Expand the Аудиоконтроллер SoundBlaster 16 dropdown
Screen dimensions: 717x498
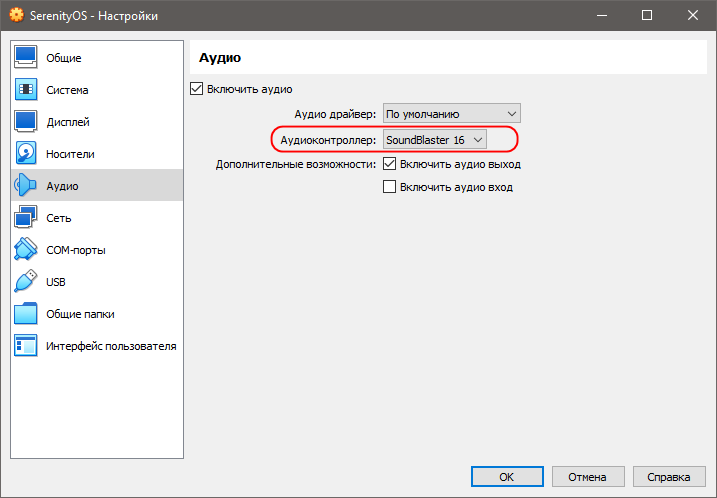coord(434,140)
